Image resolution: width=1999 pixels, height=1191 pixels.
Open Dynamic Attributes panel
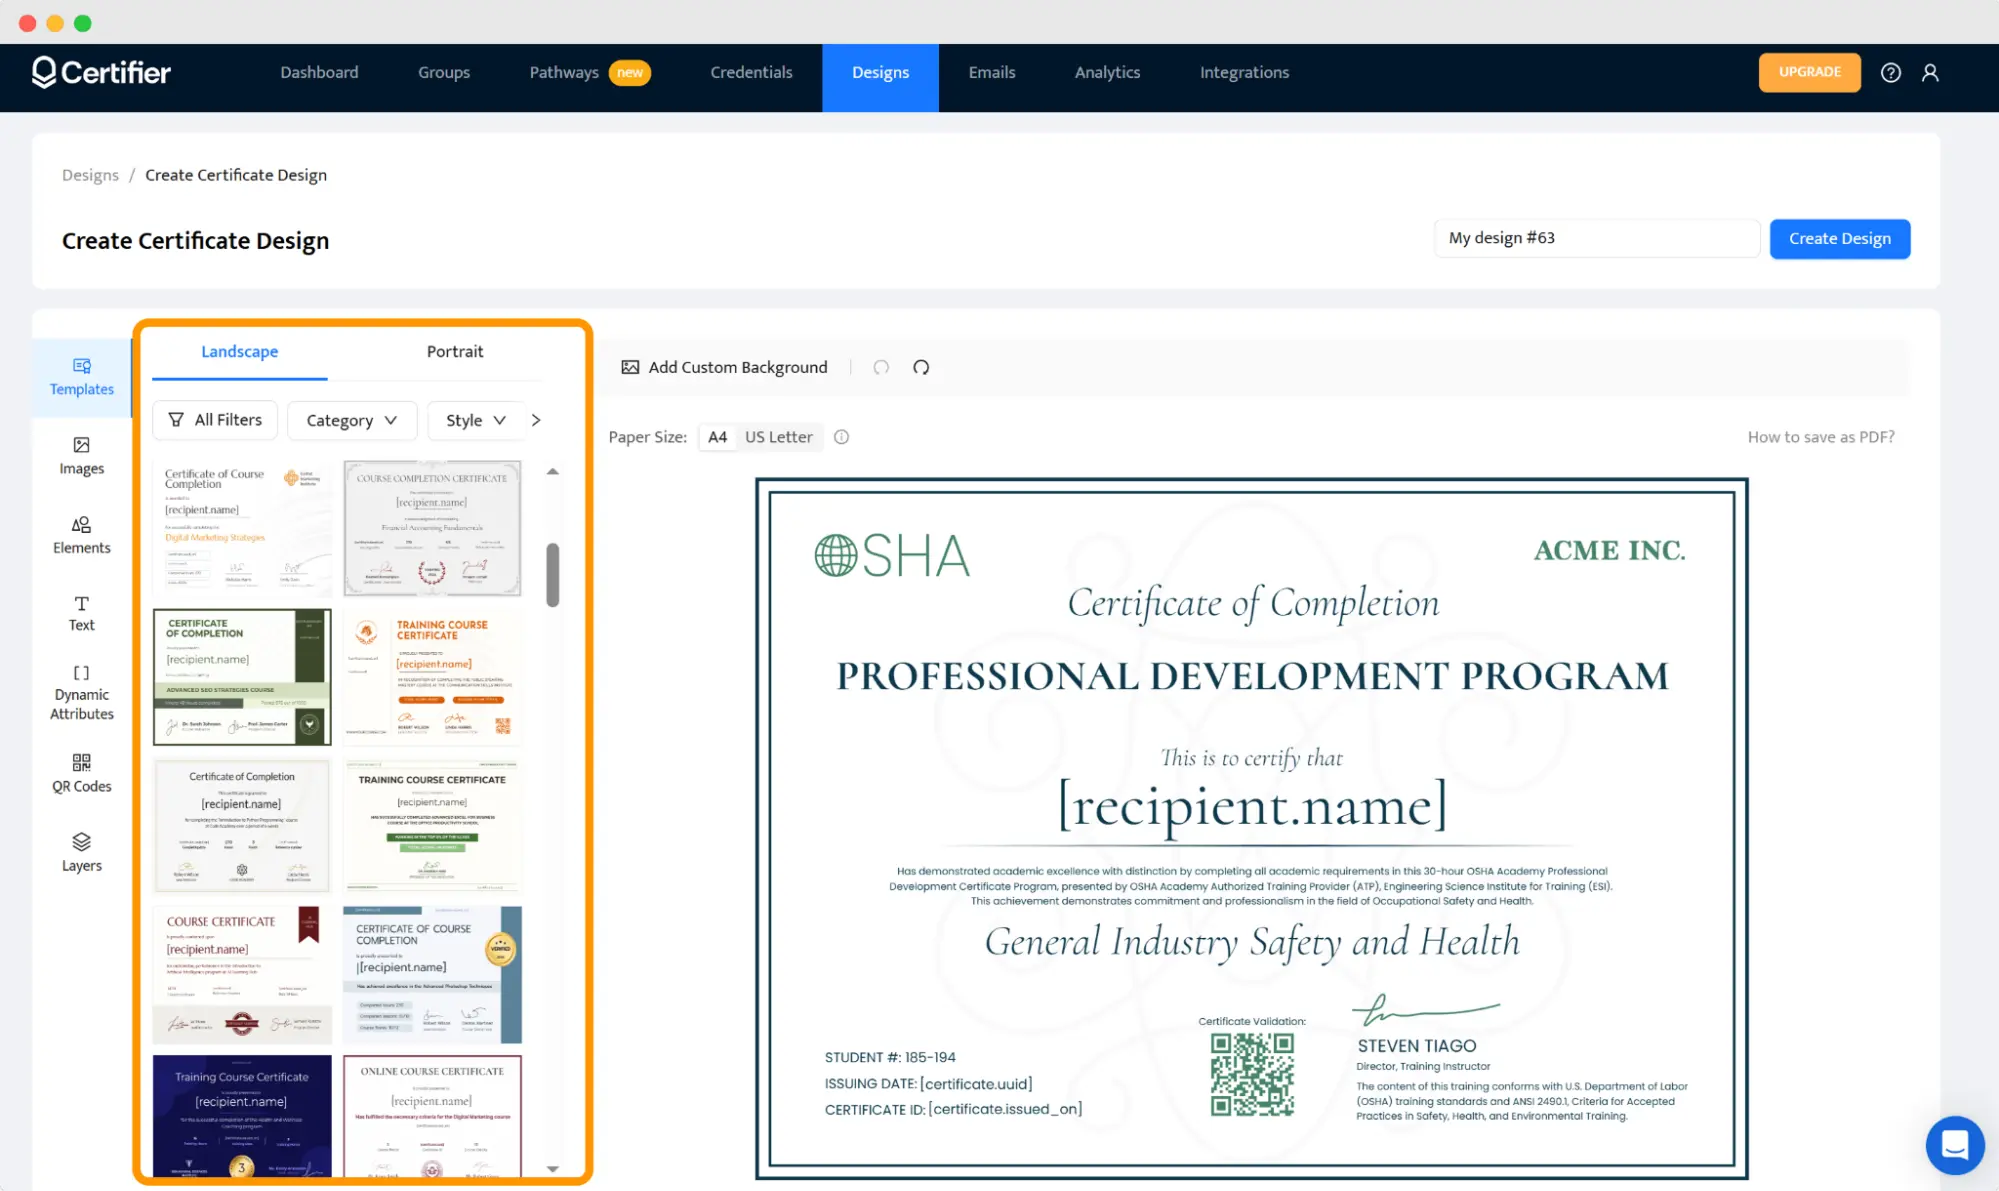pyautogui.click(x=82, y=692)
